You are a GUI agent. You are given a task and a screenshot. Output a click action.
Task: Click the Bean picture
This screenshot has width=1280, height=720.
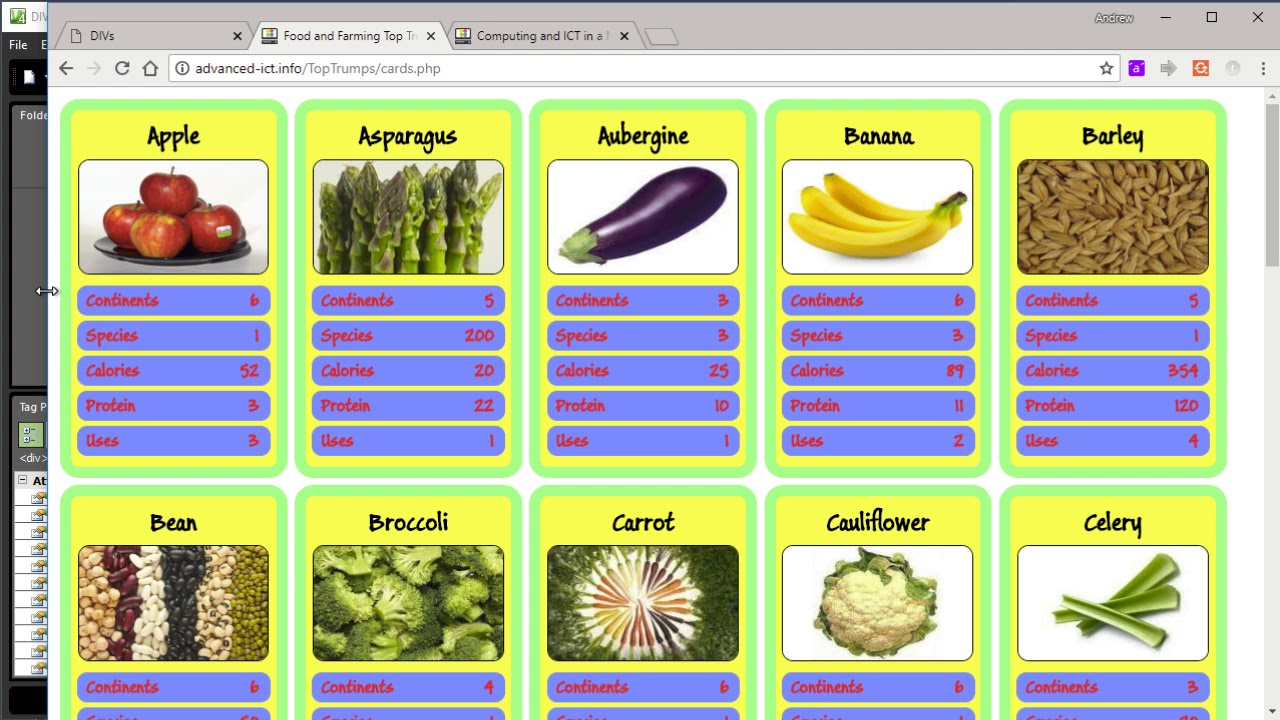[173, 603]
